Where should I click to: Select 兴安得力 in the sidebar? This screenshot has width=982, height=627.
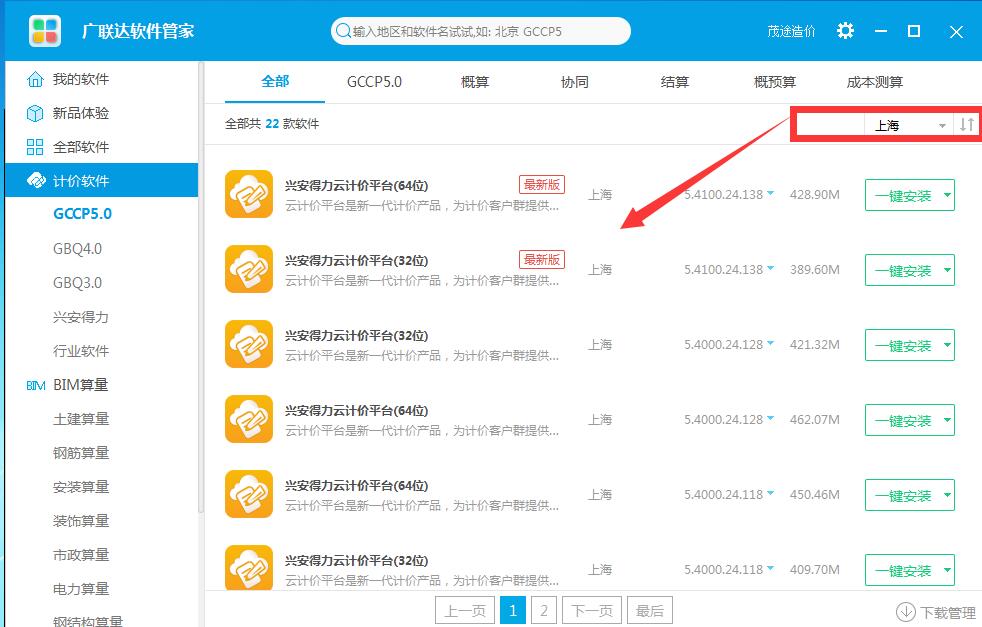pyautogui.click(x=81, y=317)
